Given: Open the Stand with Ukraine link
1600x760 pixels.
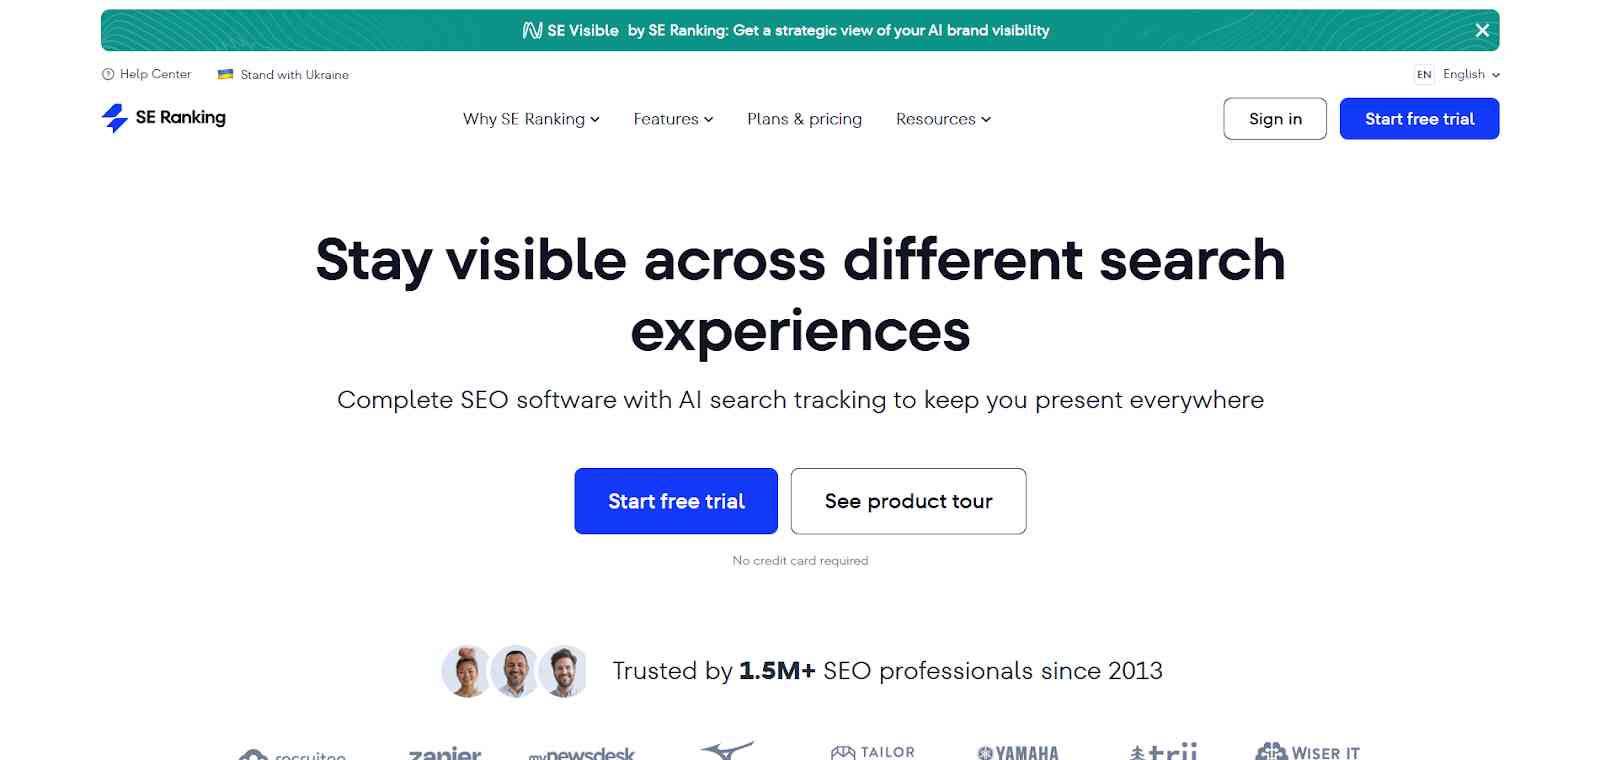Looking at the screenshot, I should (x=294, y=75).
